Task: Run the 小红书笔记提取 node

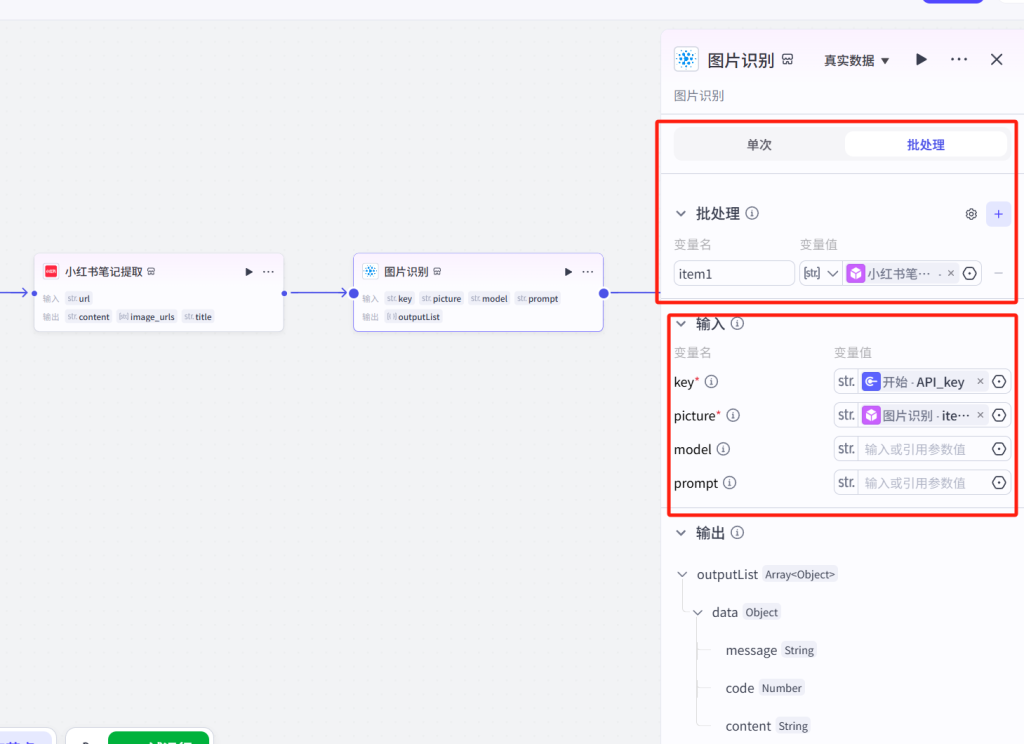Action: pos(249,271)
